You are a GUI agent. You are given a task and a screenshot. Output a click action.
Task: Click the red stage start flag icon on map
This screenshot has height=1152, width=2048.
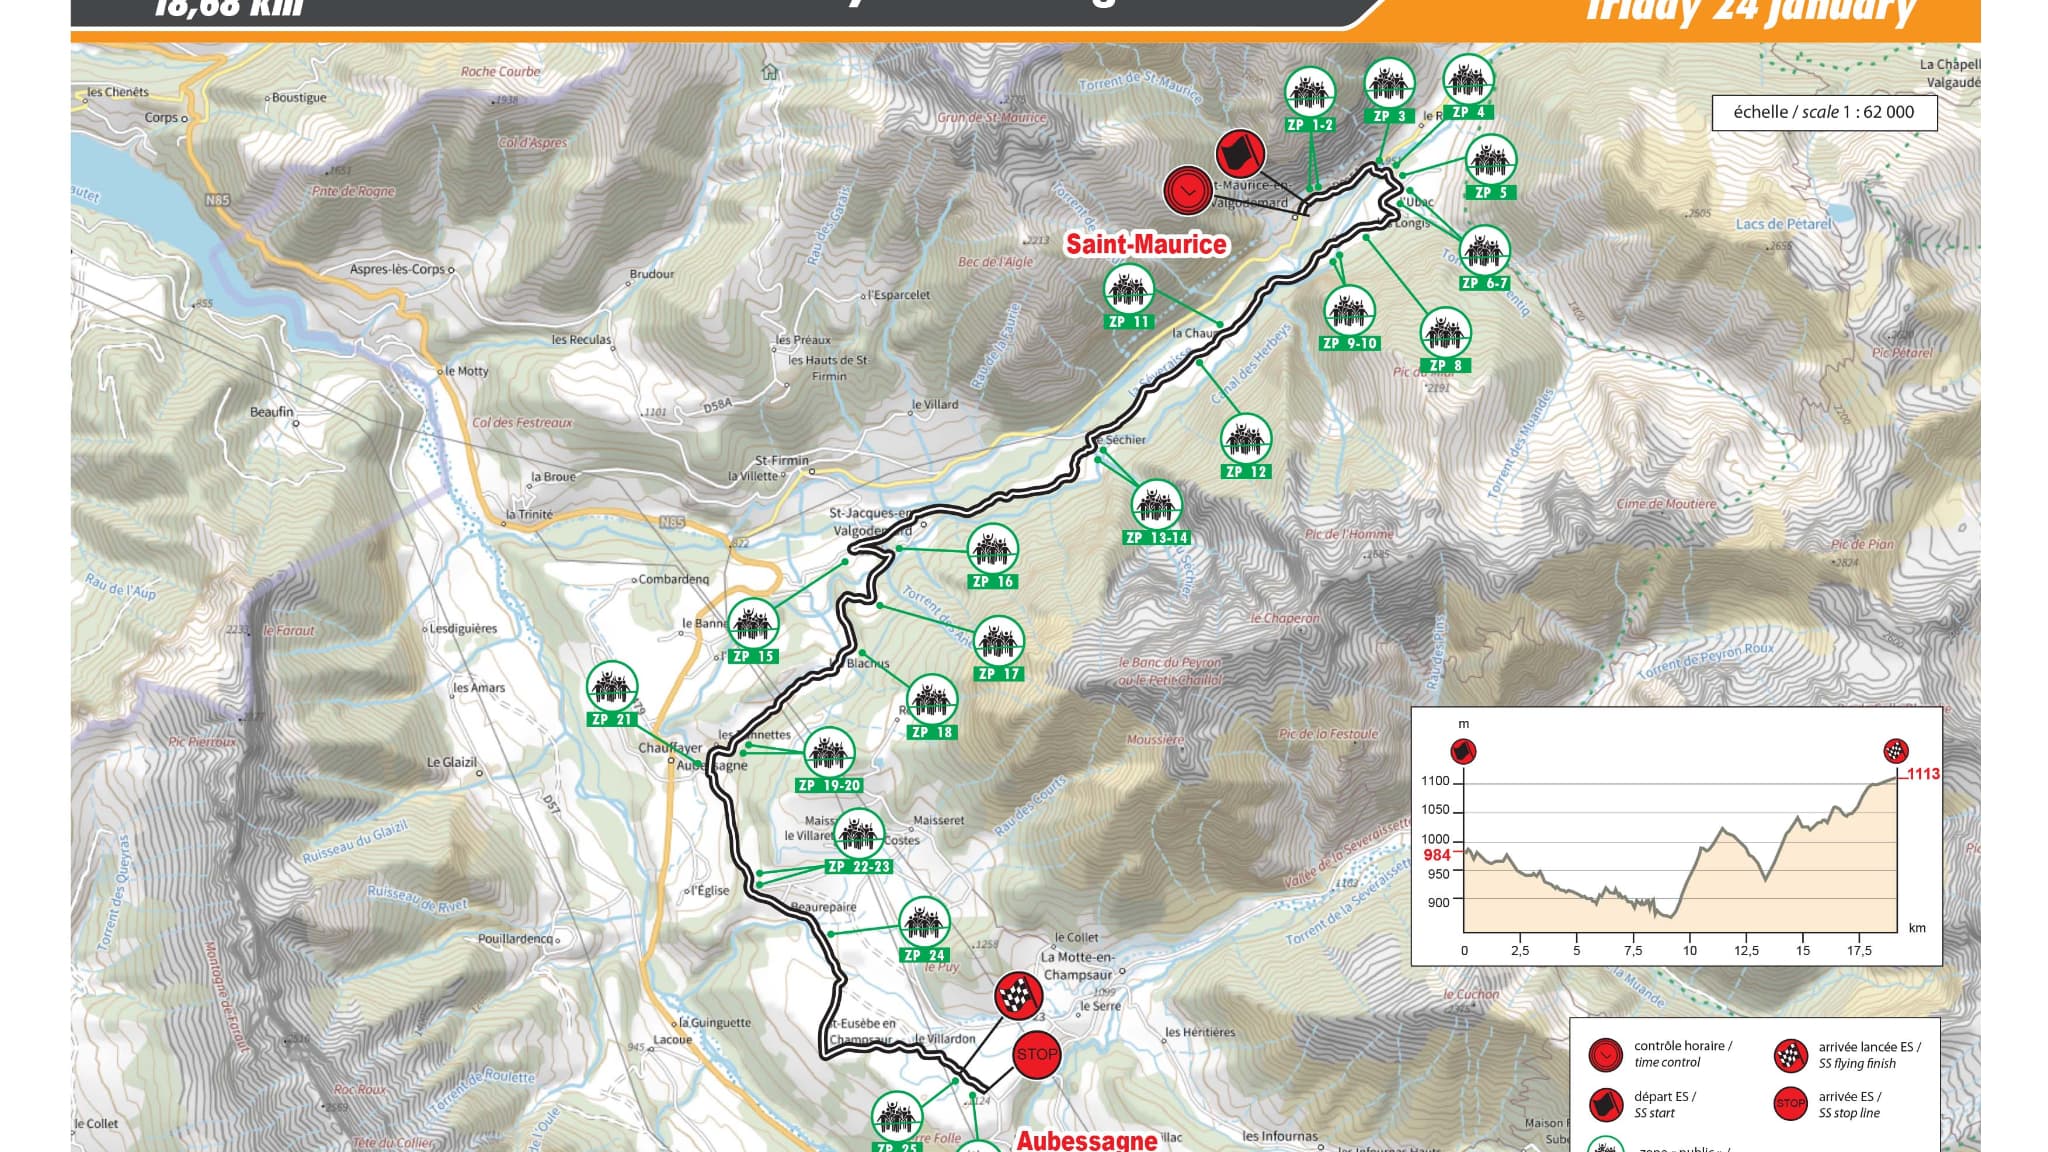tap(1240, 155)
